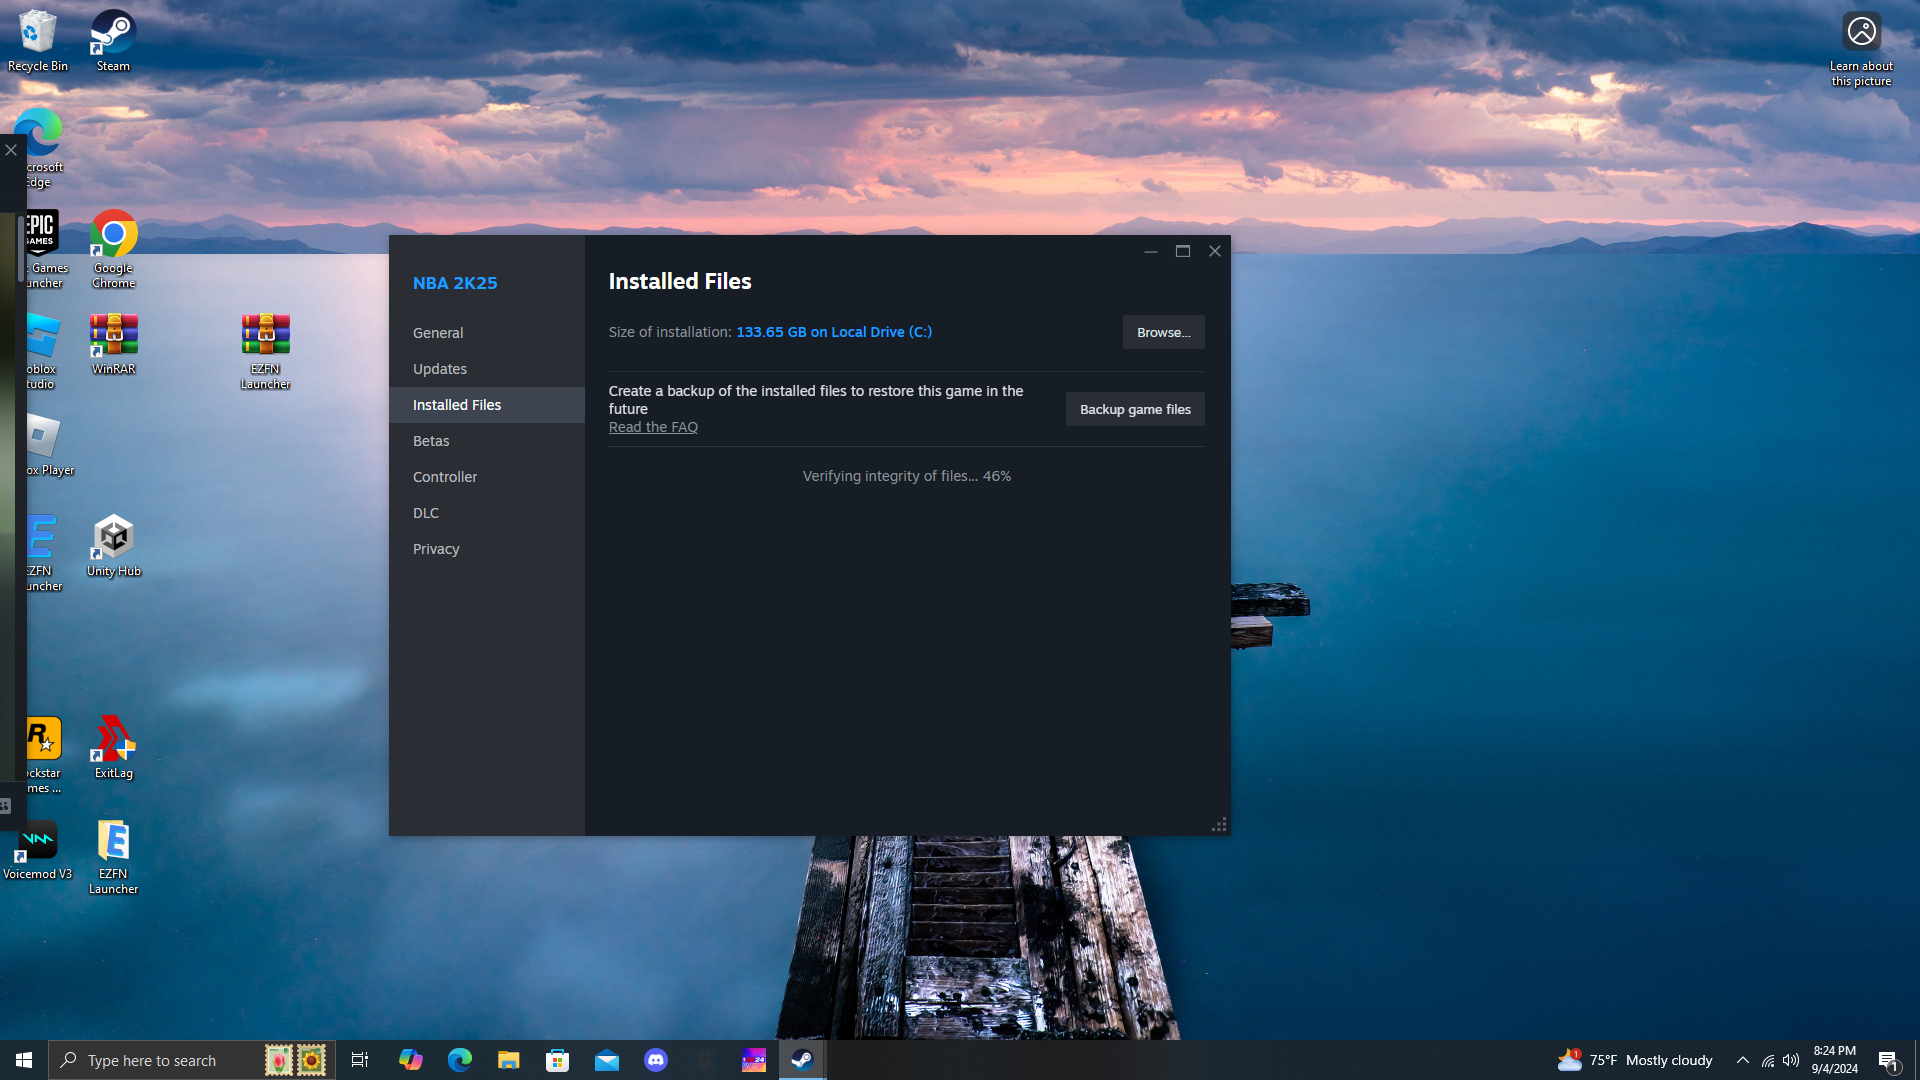Show hidden system tray icons chevron
The image size is (1920, 1080).
1743,1060
